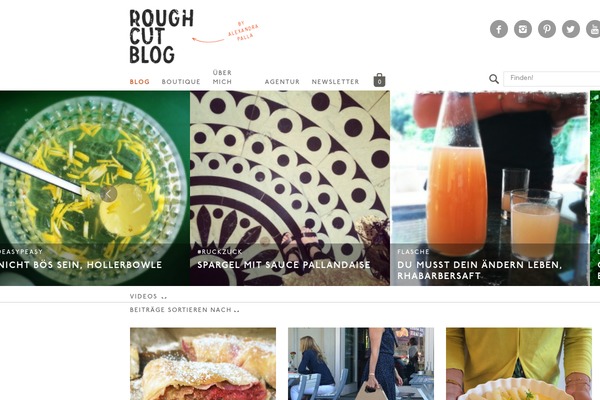The height and width of the screenshot is (400, 600).
Task: Expand Beiträge sortieren nach dropdown
Action: (184, 310)
